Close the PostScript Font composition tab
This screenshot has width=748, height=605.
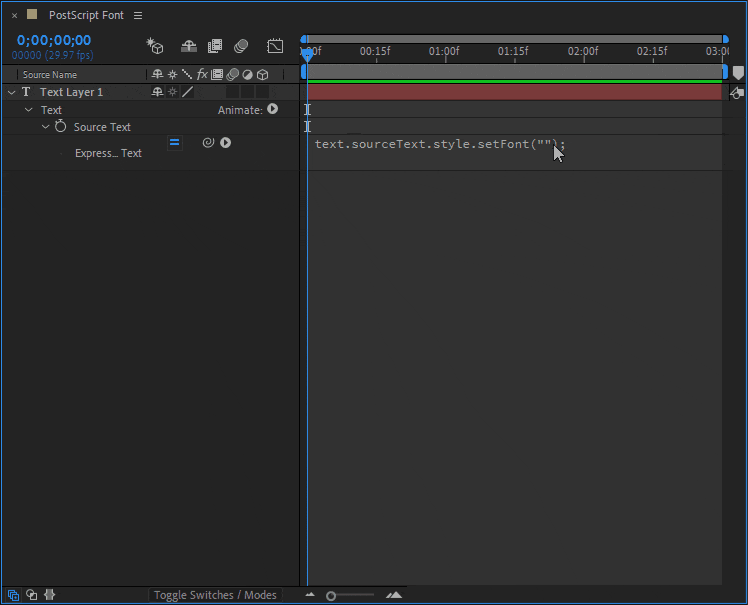point(14,16)
